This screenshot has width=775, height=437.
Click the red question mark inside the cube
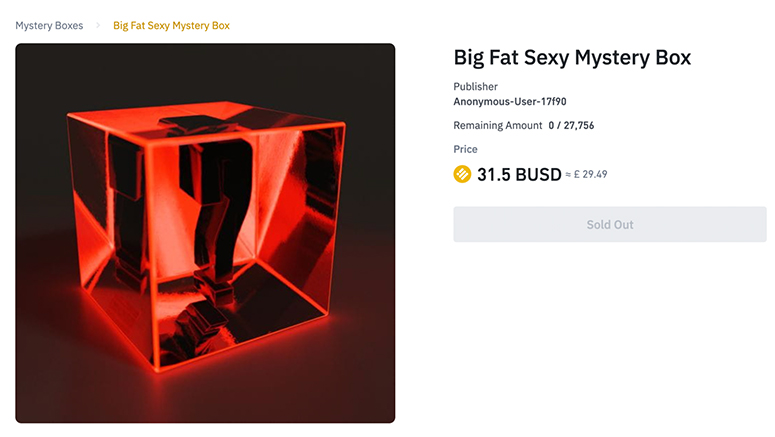tap(212, 200)
